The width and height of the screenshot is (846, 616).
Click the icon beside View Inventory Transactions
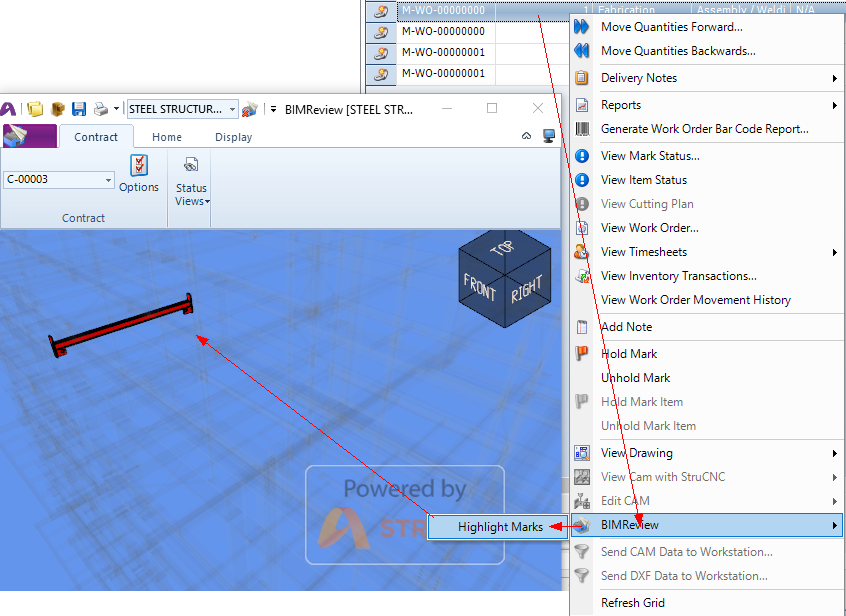582,276
